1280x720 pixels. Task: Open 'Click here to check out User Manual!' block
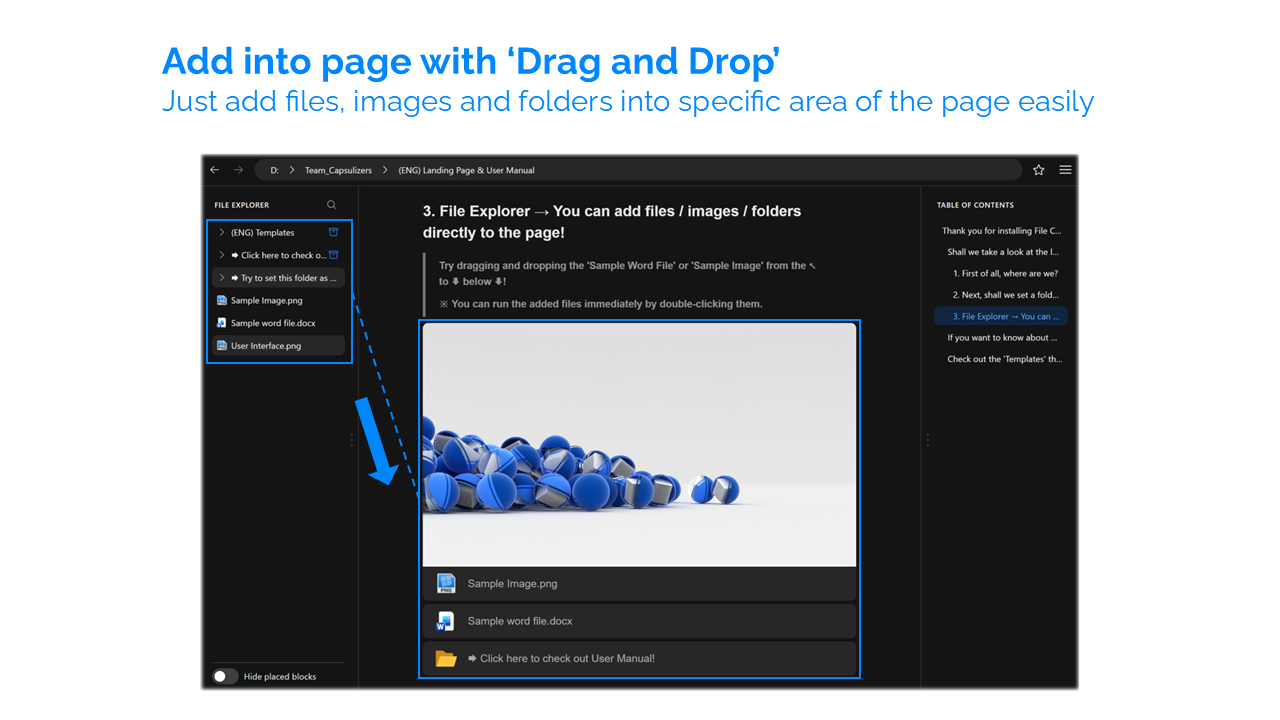click(x=639, y=659)
